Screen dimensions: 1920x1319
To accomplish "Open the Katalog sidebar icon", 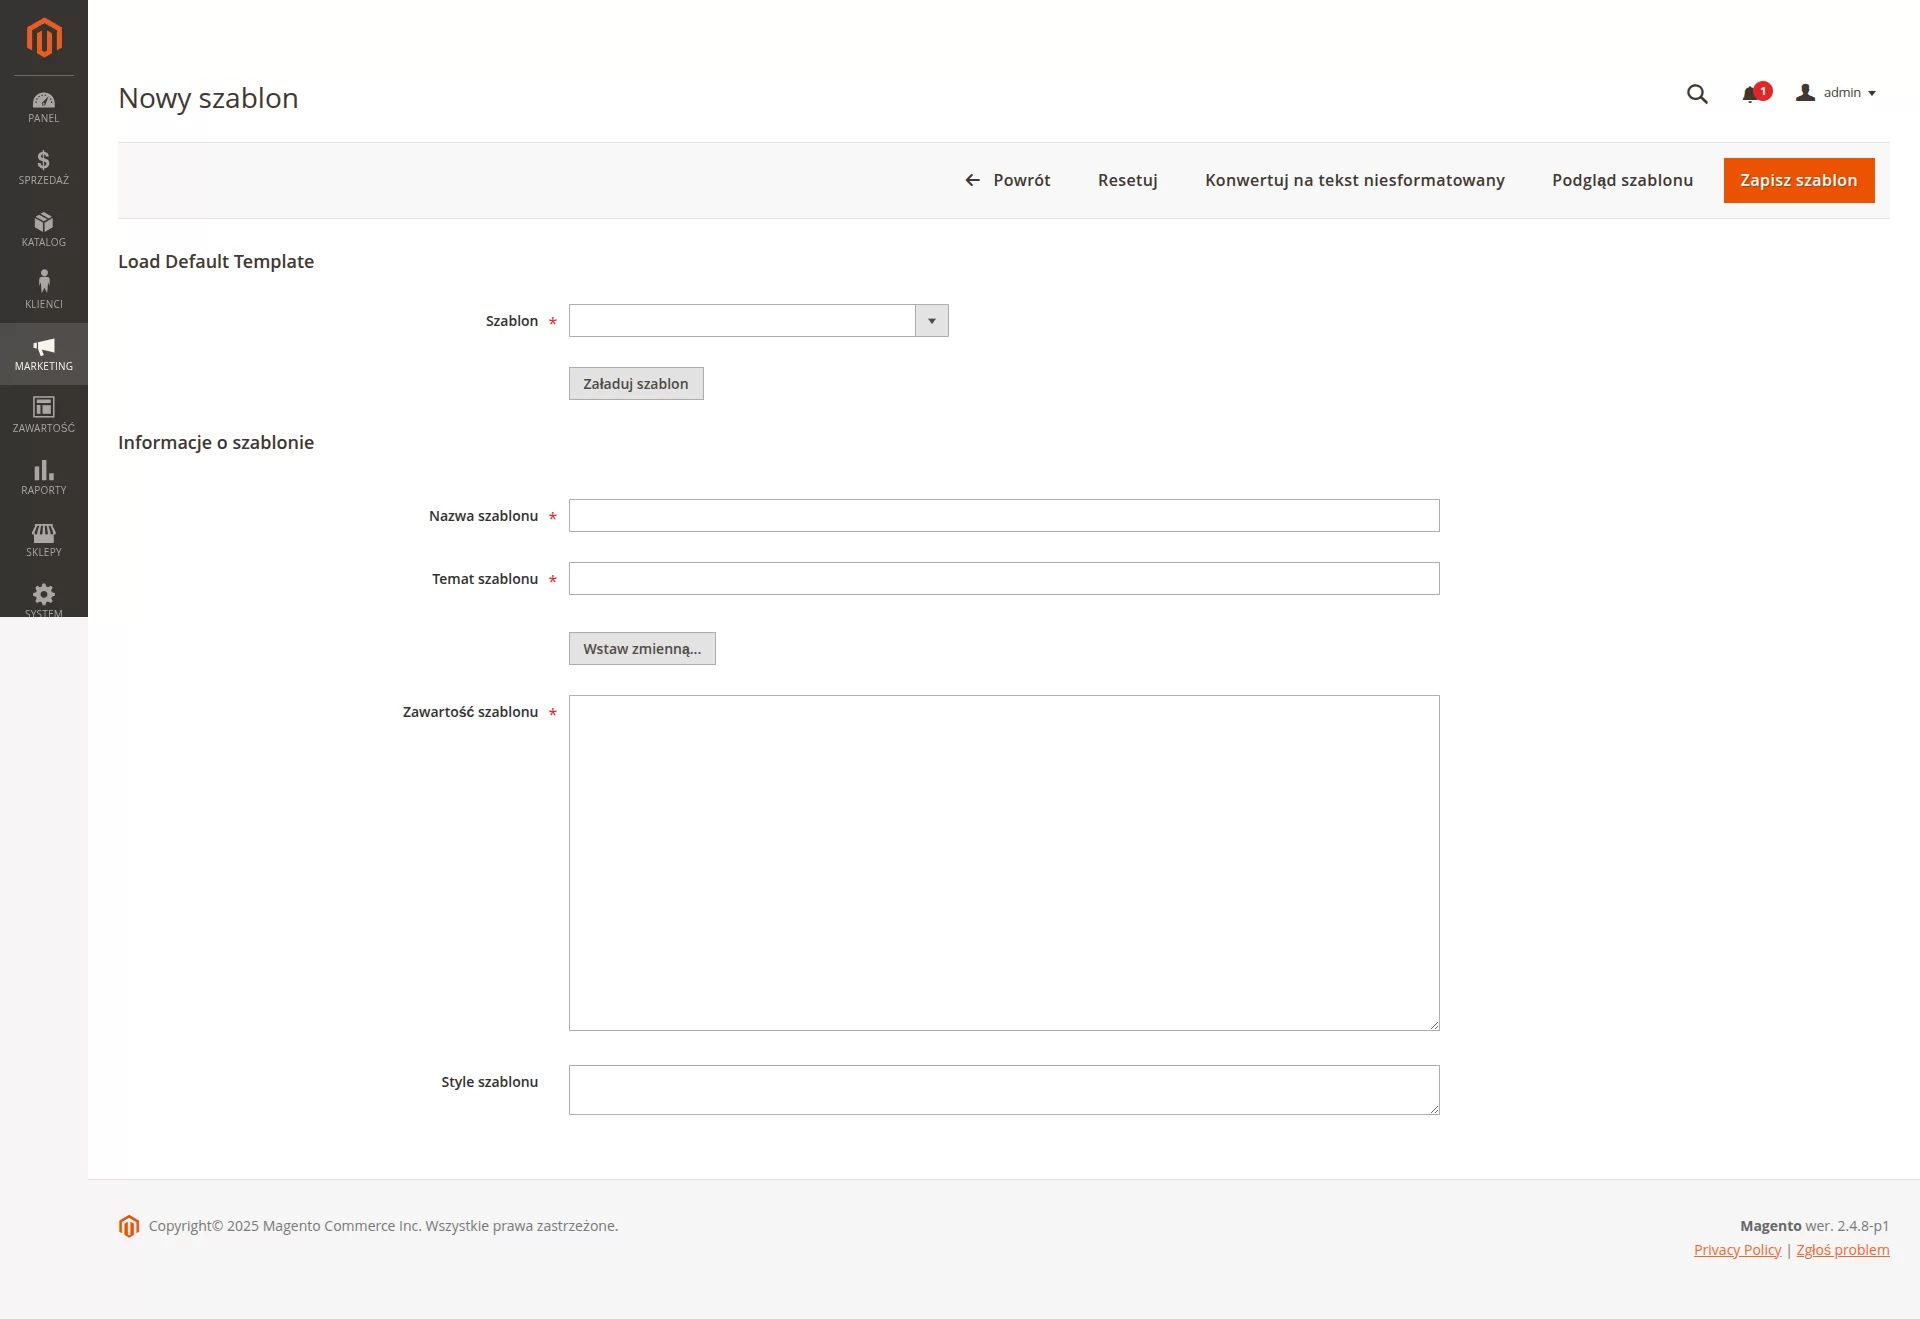I will 43,230.
